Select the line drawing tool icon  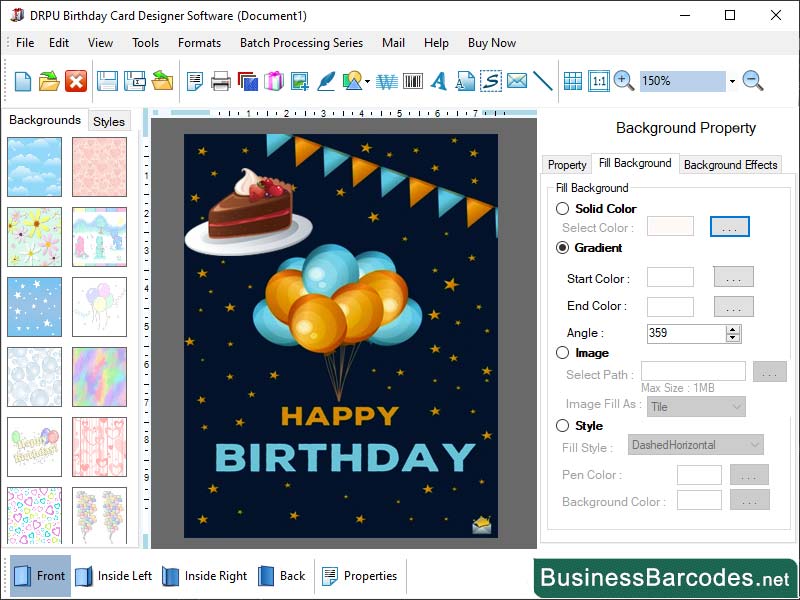point(543,81)
